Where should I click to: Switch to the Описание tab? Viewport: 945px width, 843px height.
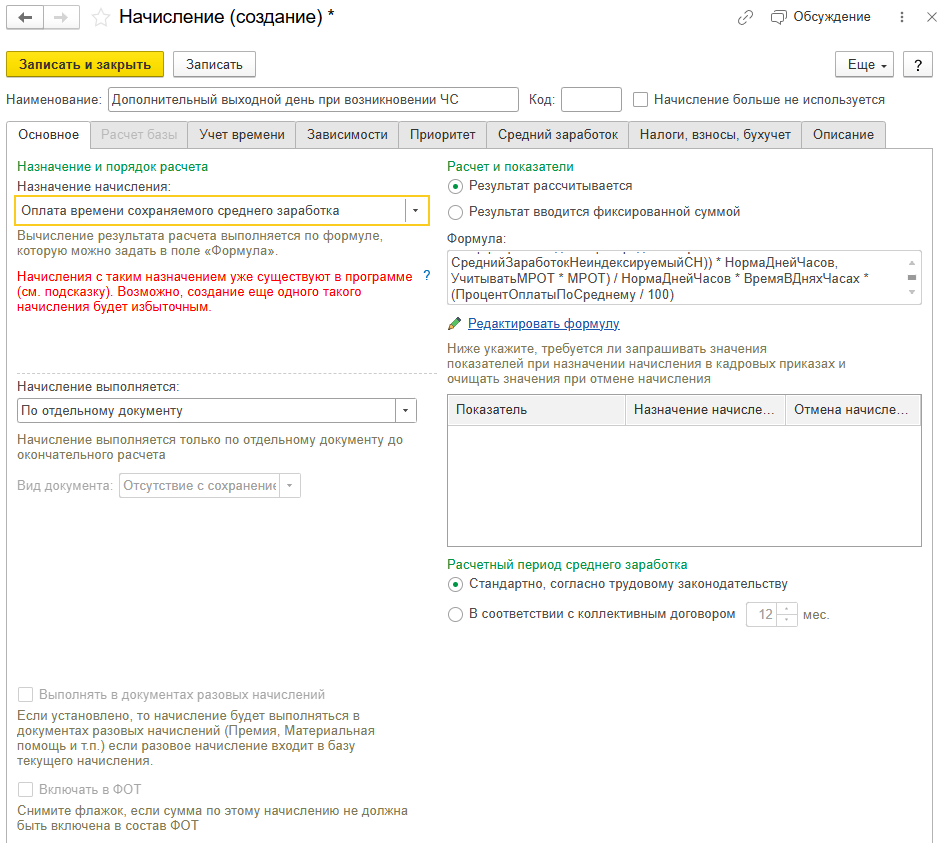[843, 134]
